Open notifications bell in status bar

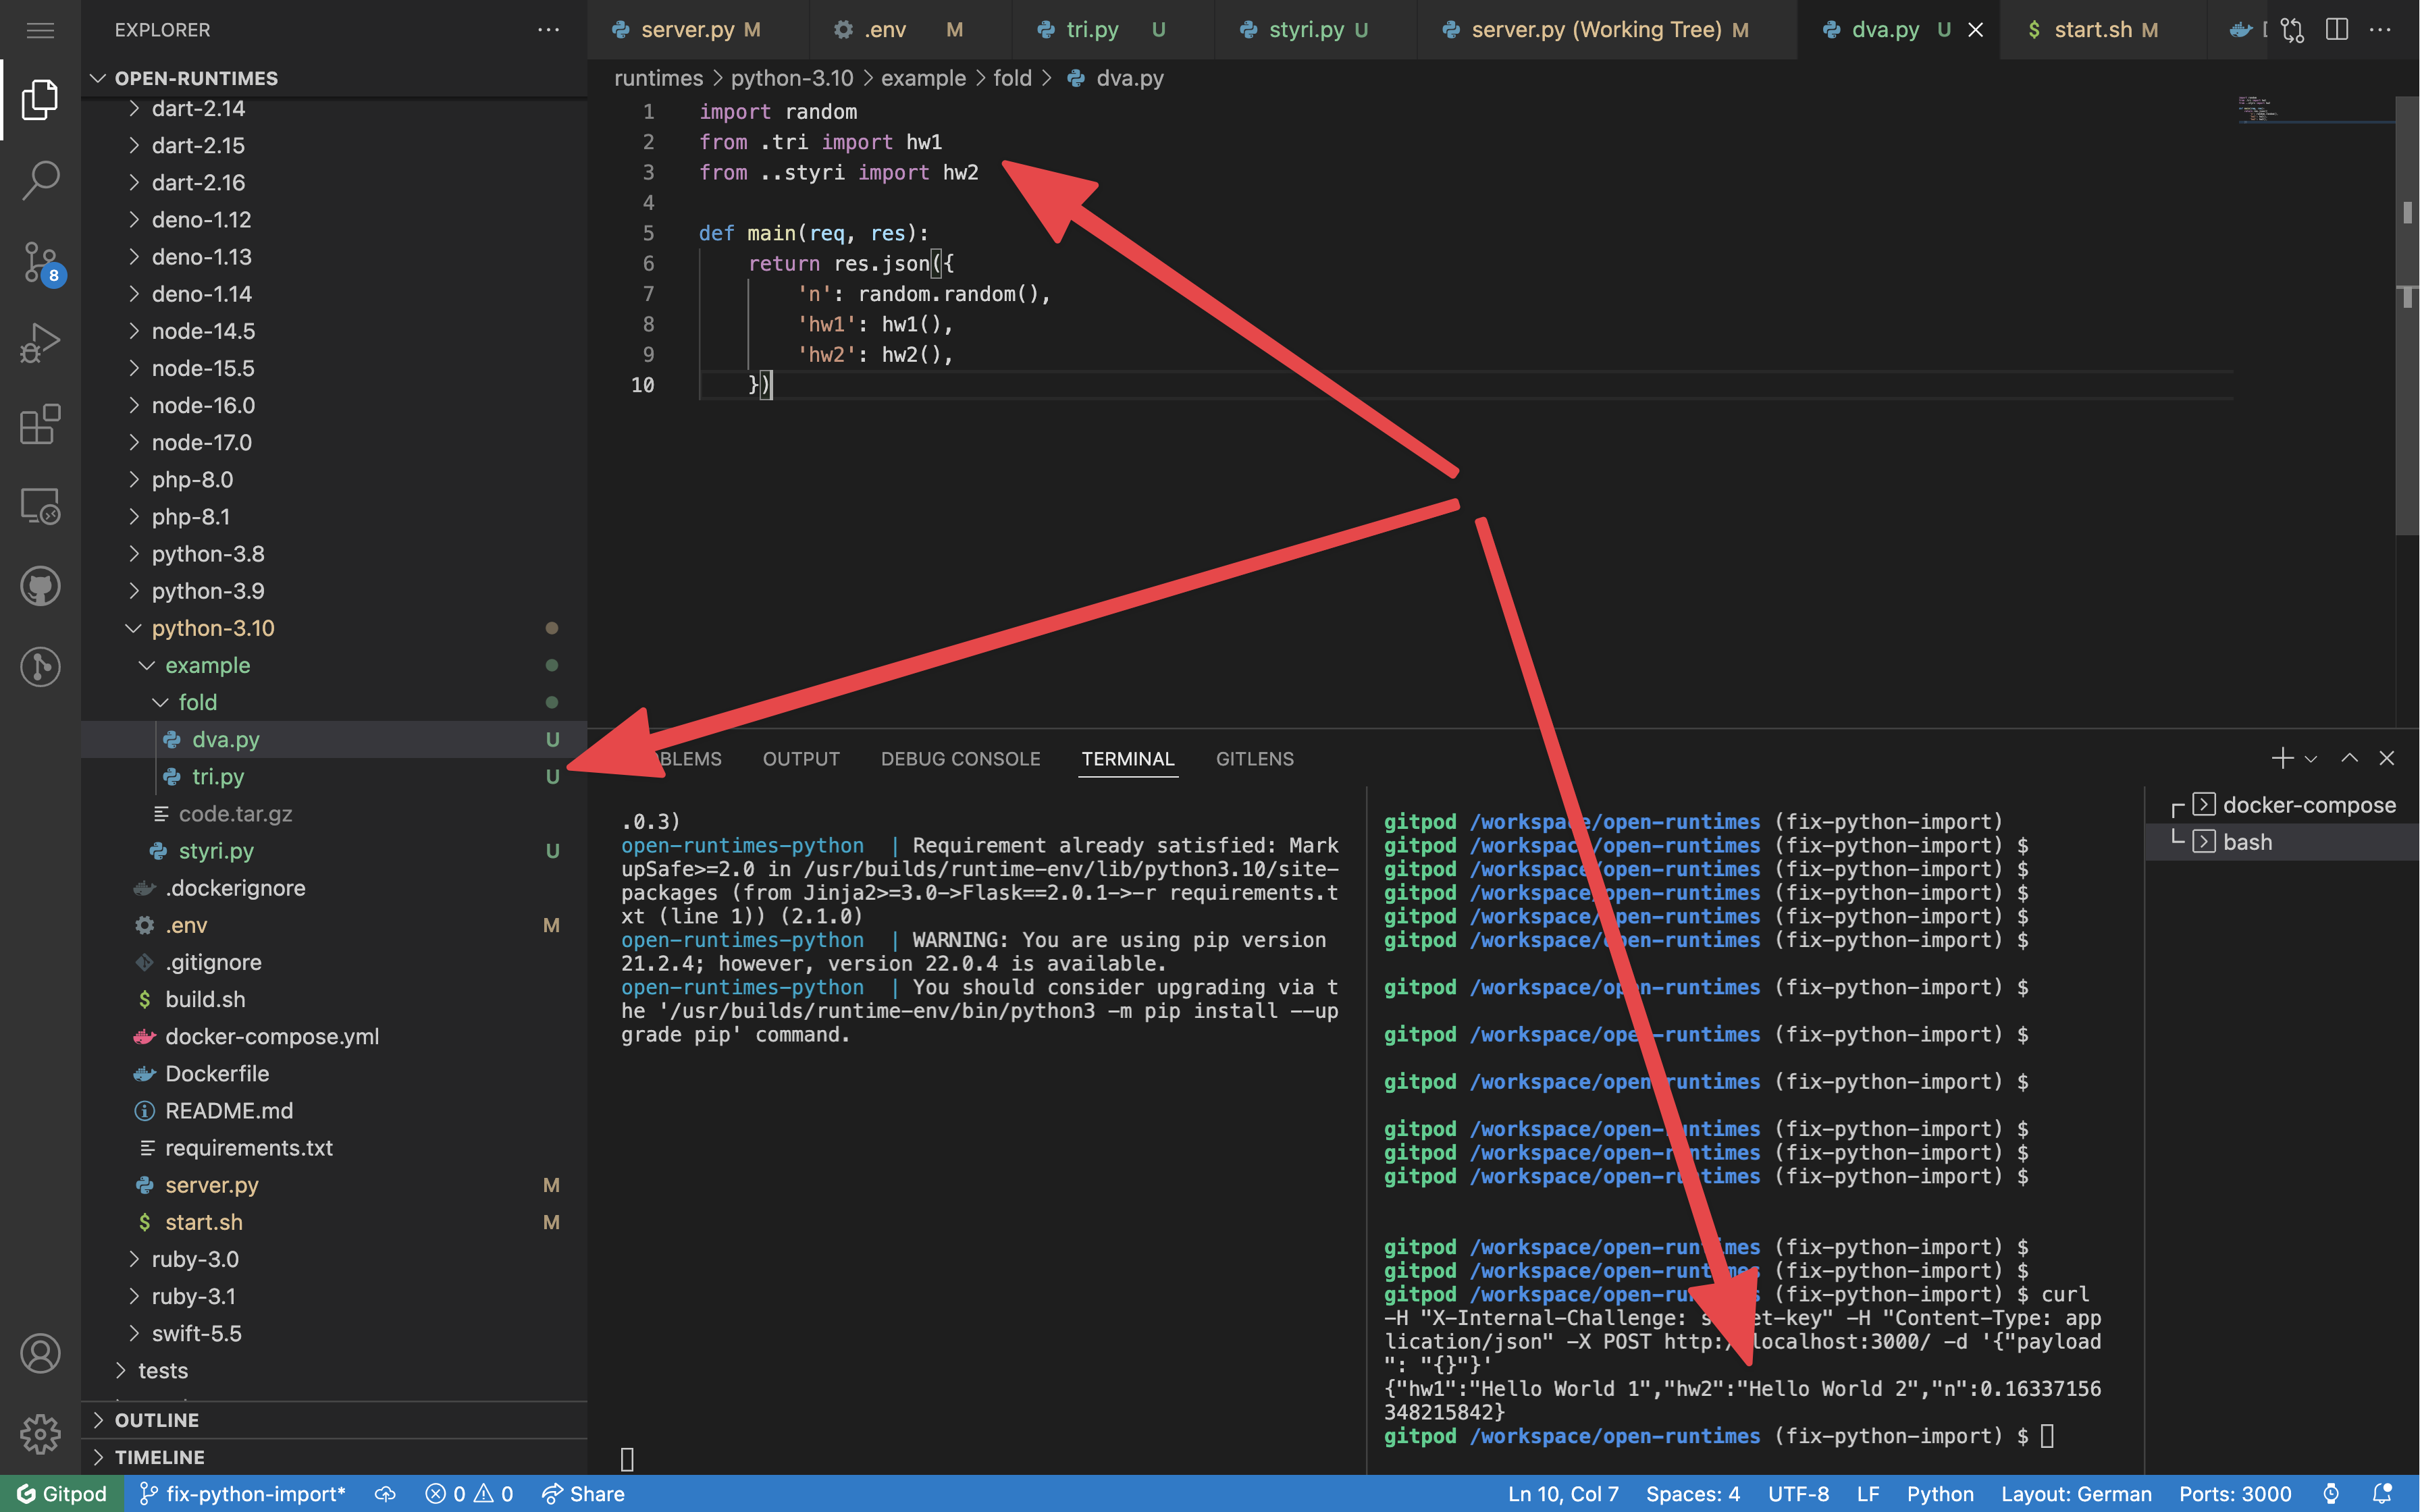2382,1494
